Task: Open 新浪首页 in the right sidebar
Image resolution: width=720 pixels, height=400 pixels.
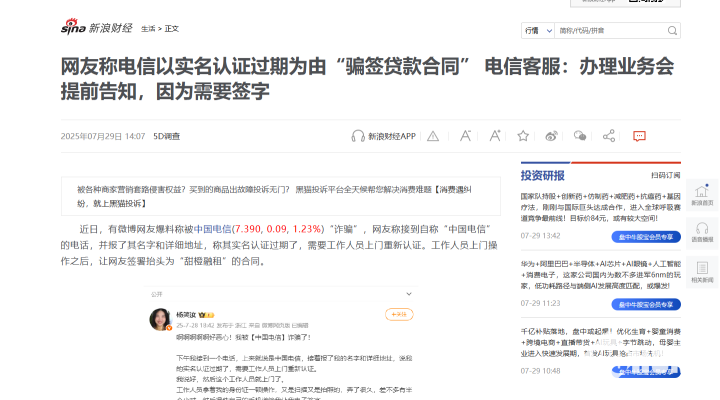Action: click(702, 196)
